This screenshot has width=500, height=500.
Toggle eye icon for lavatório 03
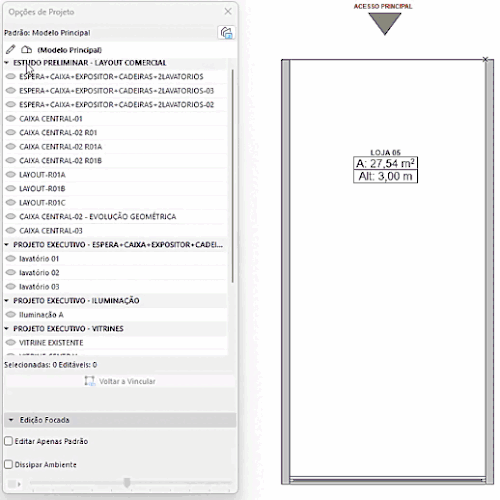point(11,286)
